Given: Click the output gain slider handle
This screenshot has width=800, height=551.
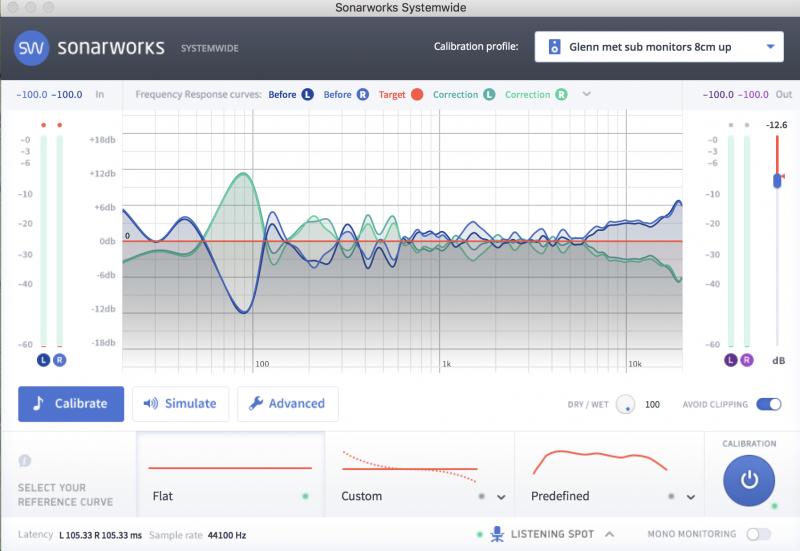Looking at the screenshot, I should point(777,180).
